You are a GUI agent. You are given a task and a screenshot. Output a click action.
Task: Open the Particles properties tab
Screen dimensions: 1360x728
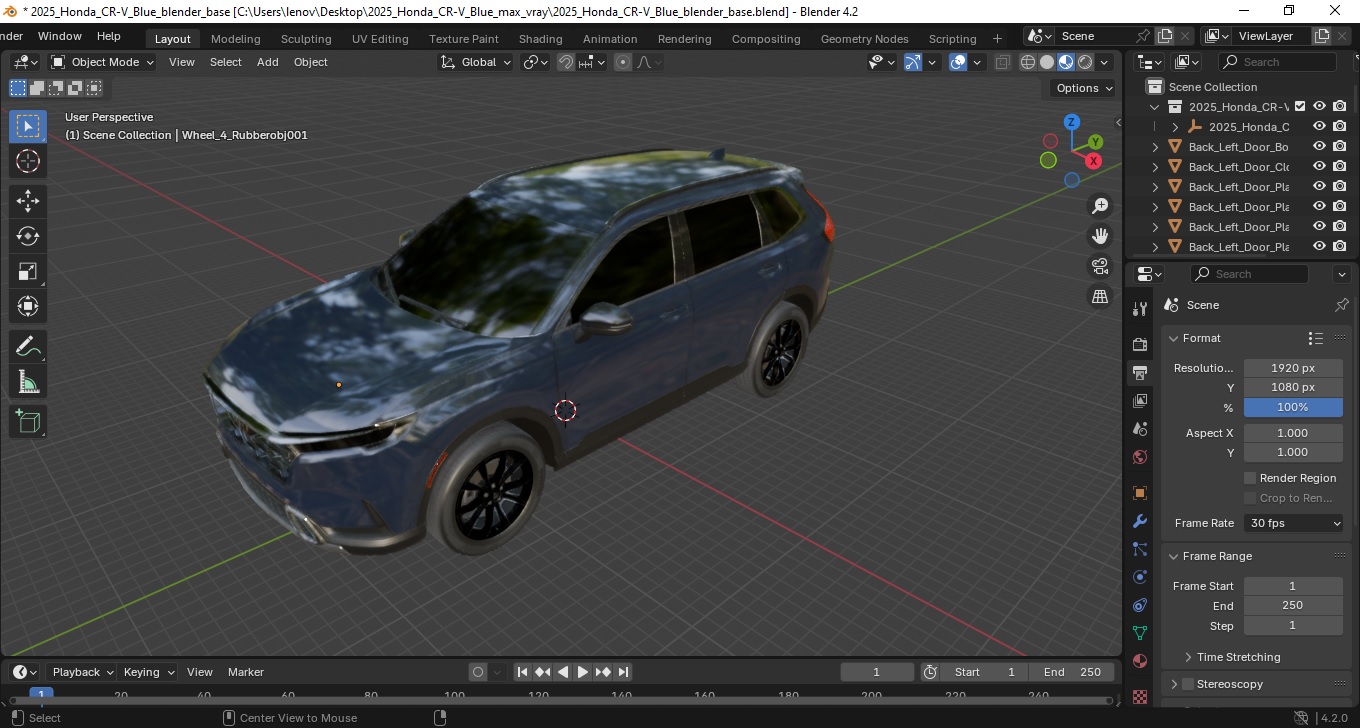point(1139,549)
